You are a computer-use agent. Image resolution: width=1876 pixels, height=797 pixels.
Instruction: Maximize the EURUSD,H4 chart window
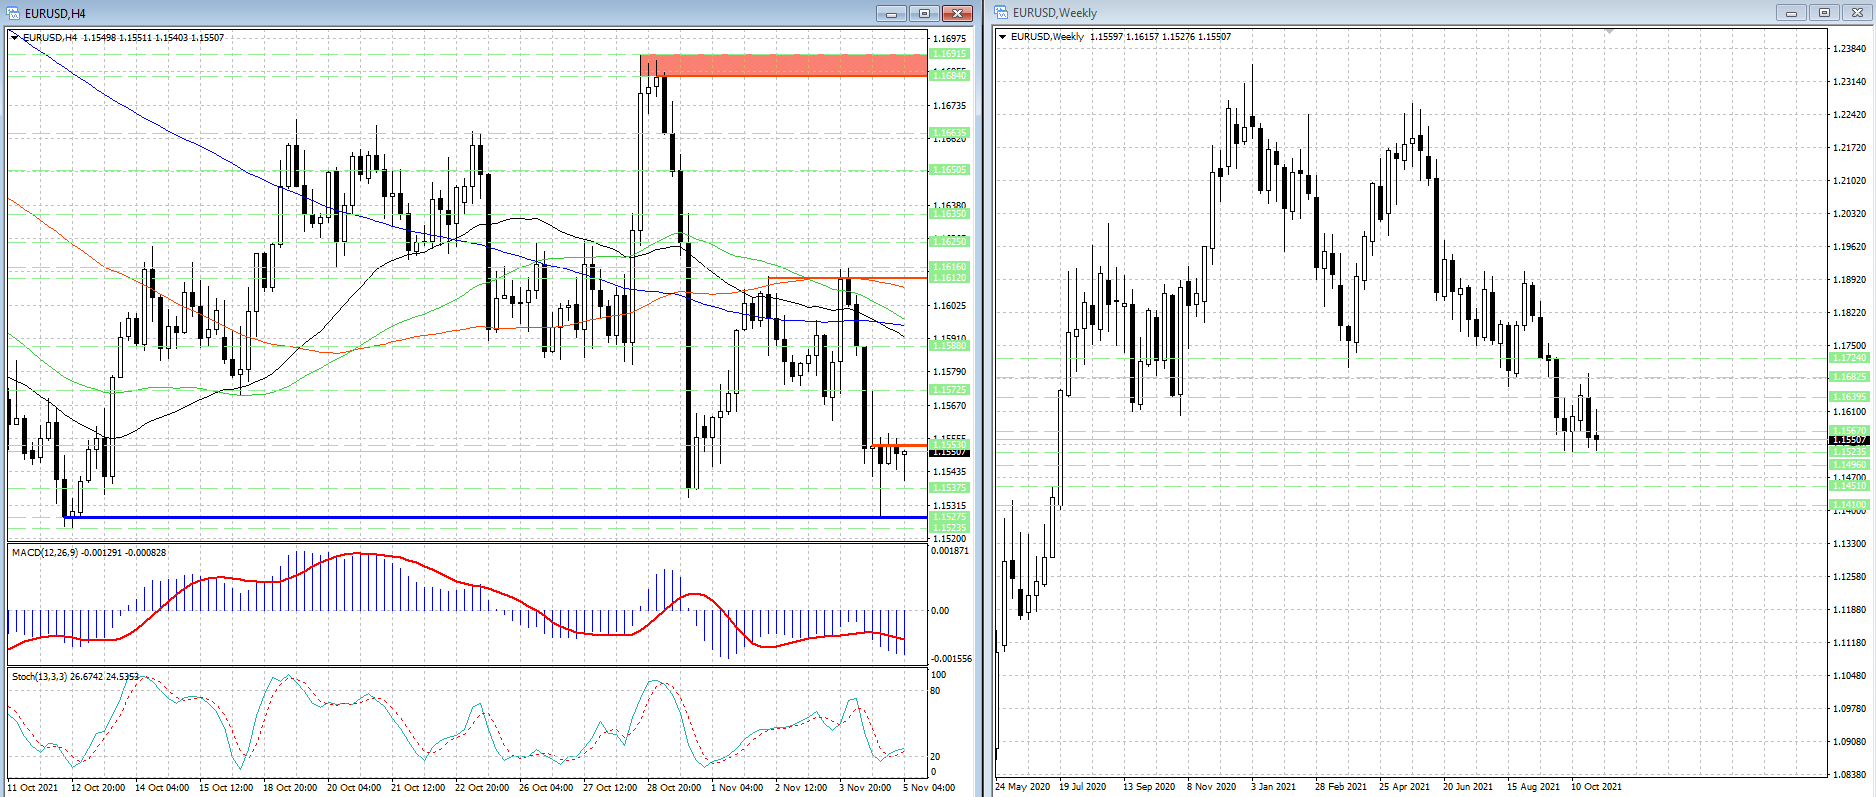coord(924,13)
